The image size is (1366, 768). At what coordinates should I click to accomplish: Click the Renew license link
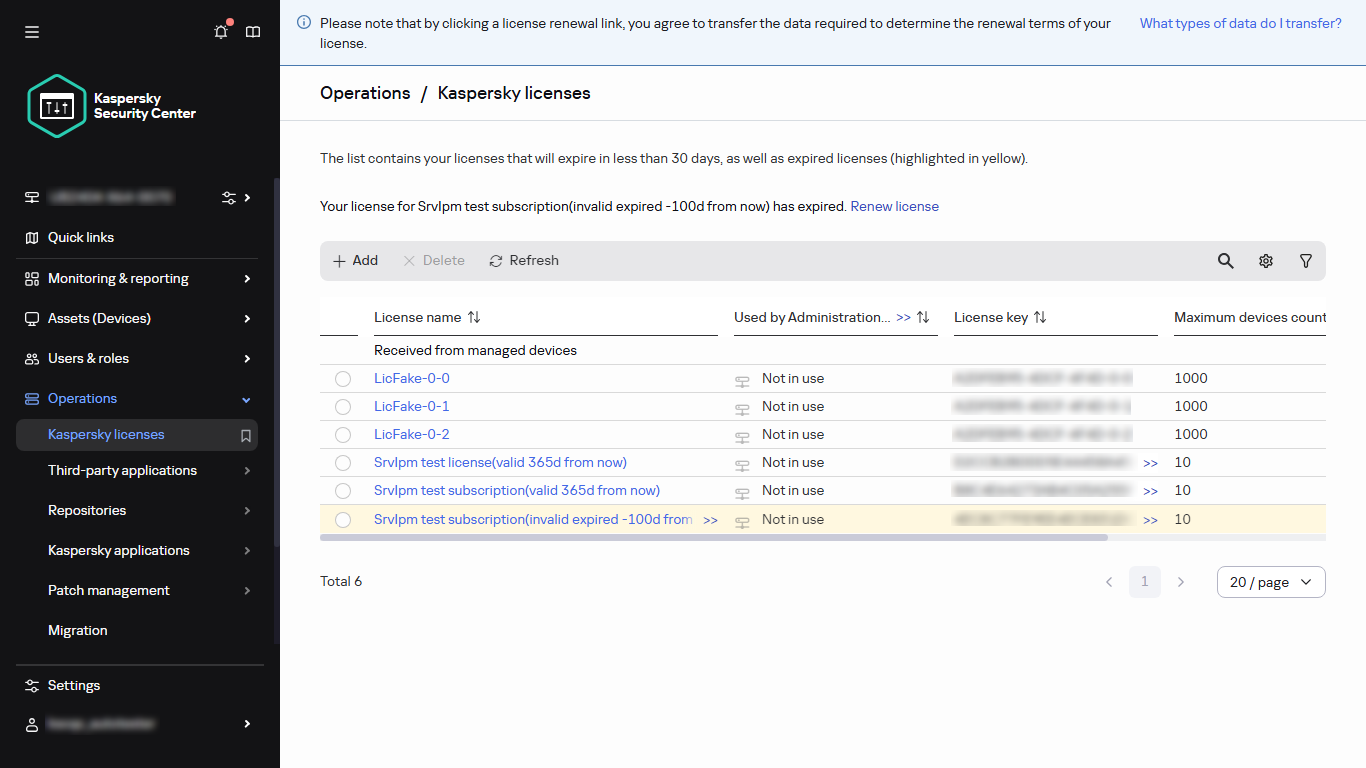894,206
